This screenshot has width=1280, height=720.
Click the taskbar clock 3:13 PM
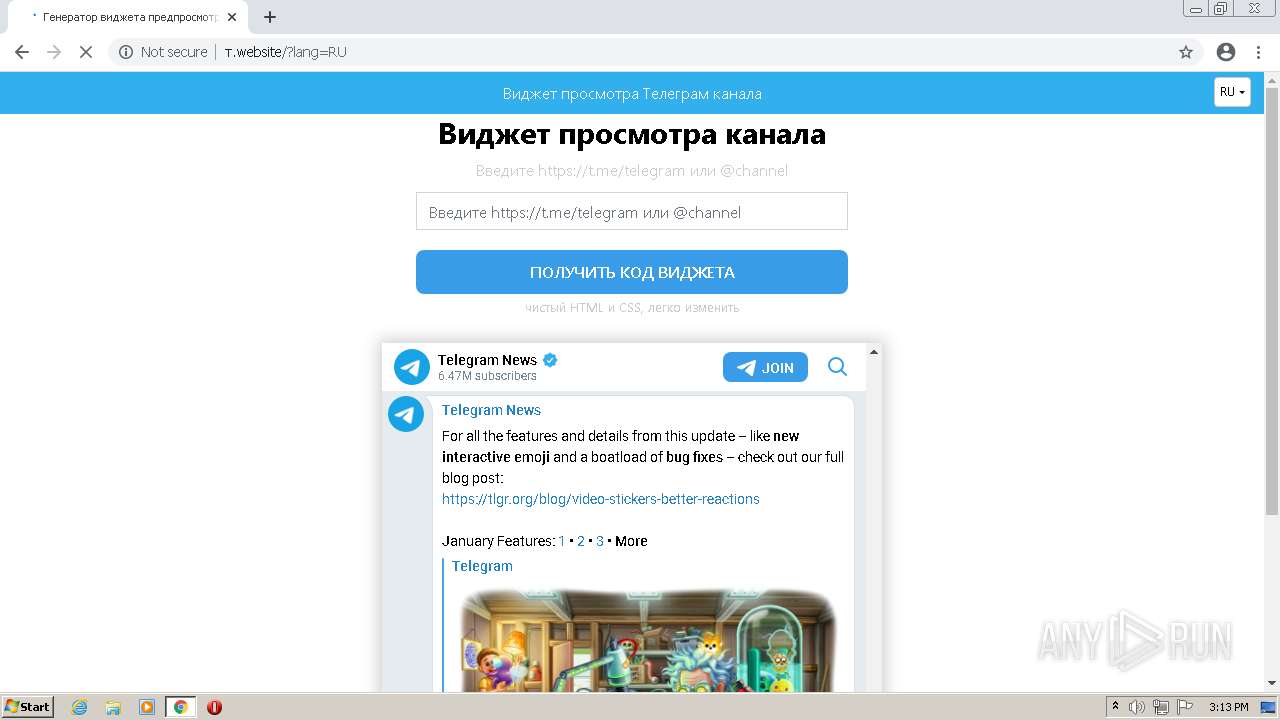click(1228, 707)
